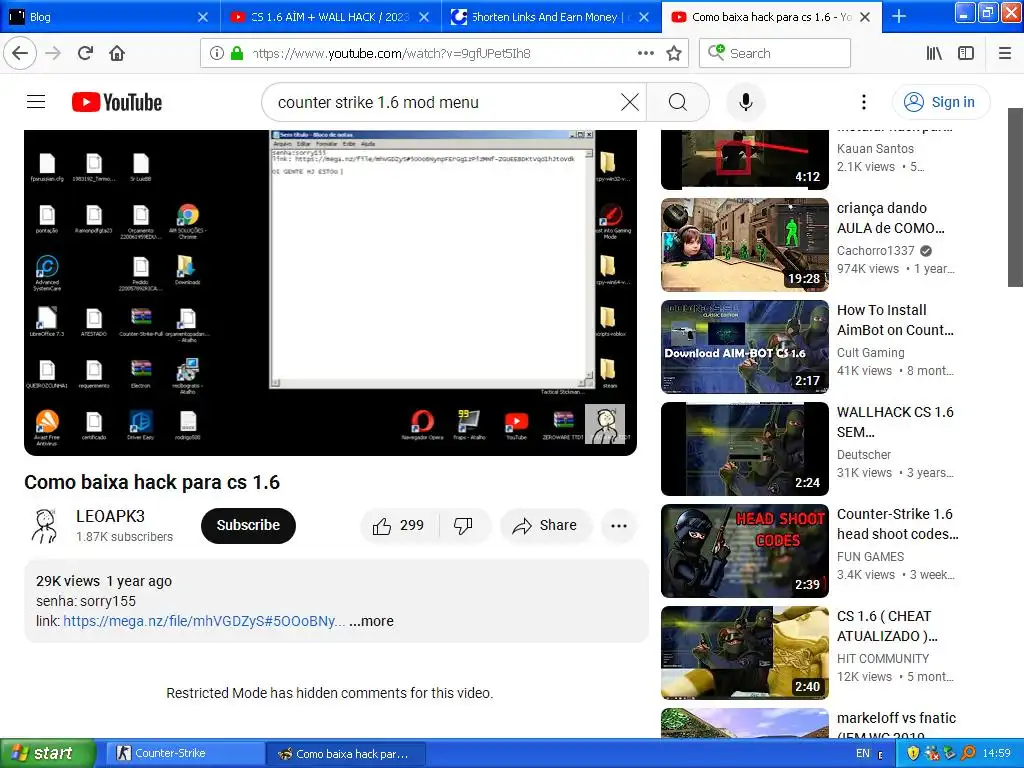Close the Blog tab

pos(203,17)
